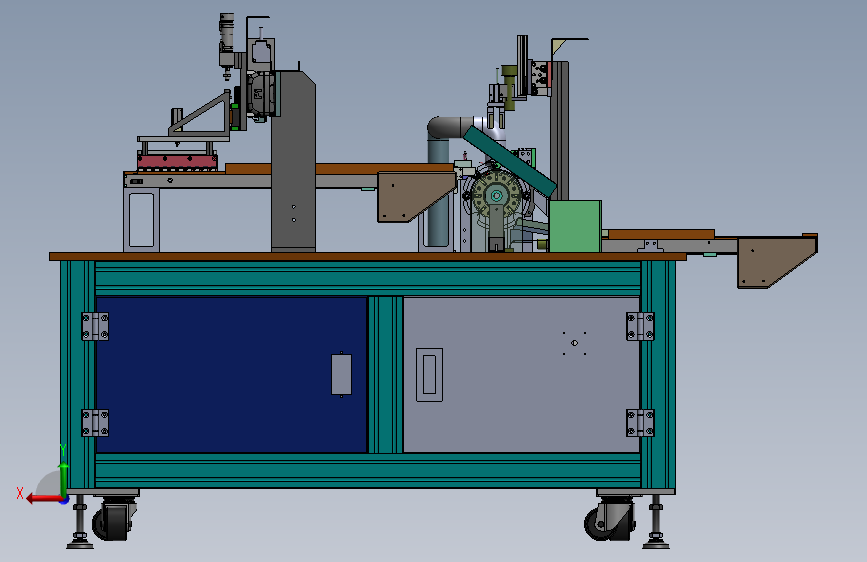Screen dimensions: 867x562
Task: Select the gray cabinet door panel
Action: click(x=521, y=374)
